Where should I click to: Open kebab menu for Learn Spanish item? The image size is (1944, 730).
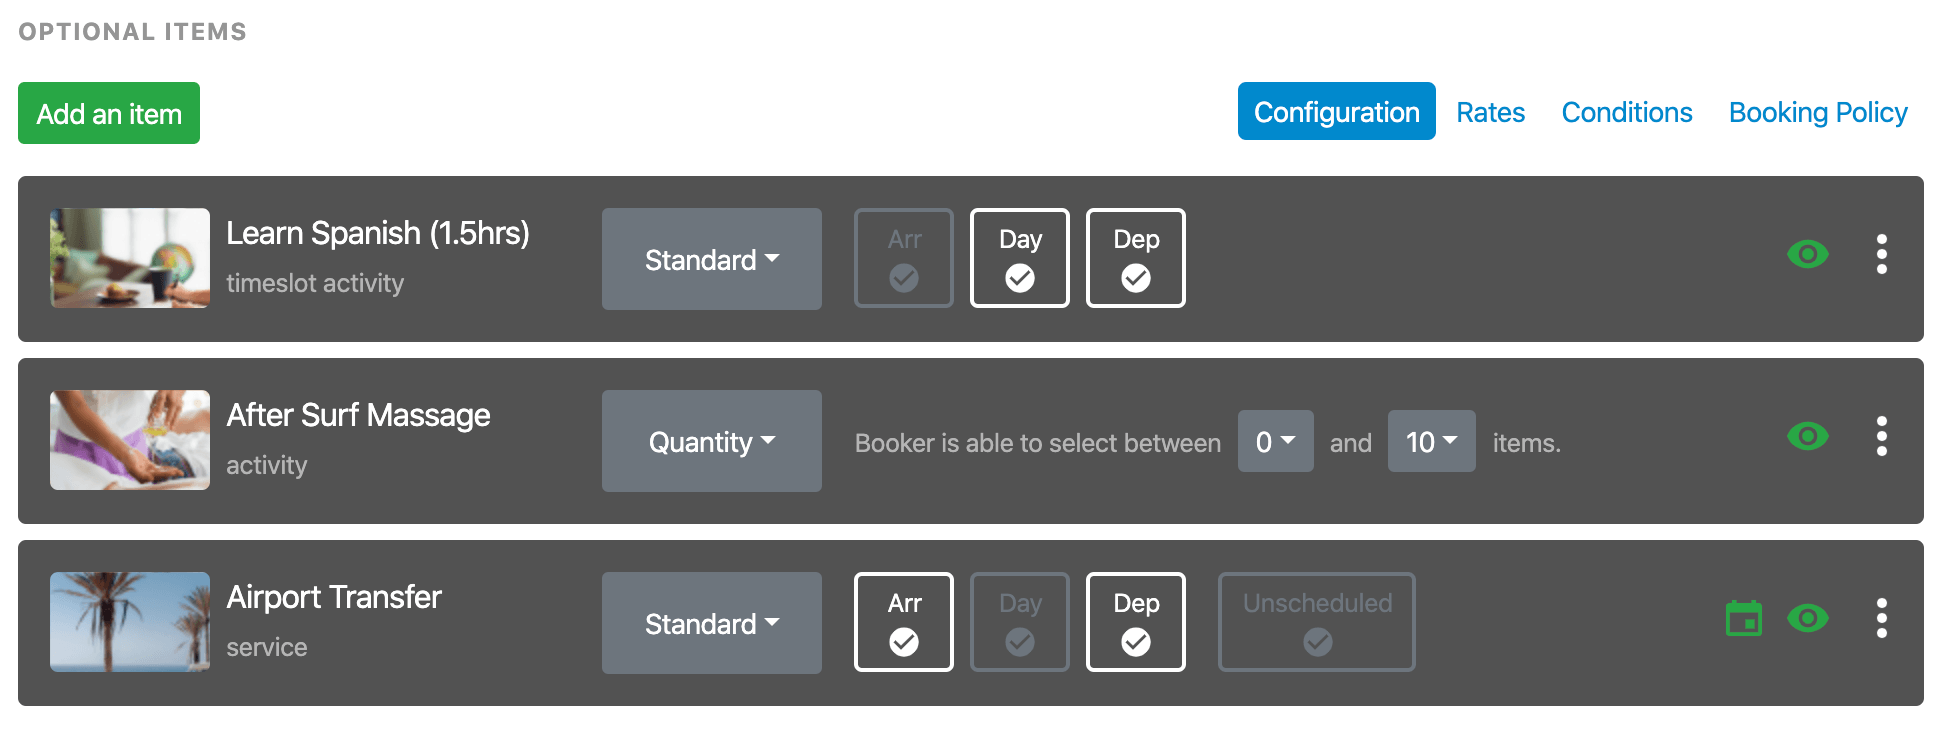tap(1881, 254)
